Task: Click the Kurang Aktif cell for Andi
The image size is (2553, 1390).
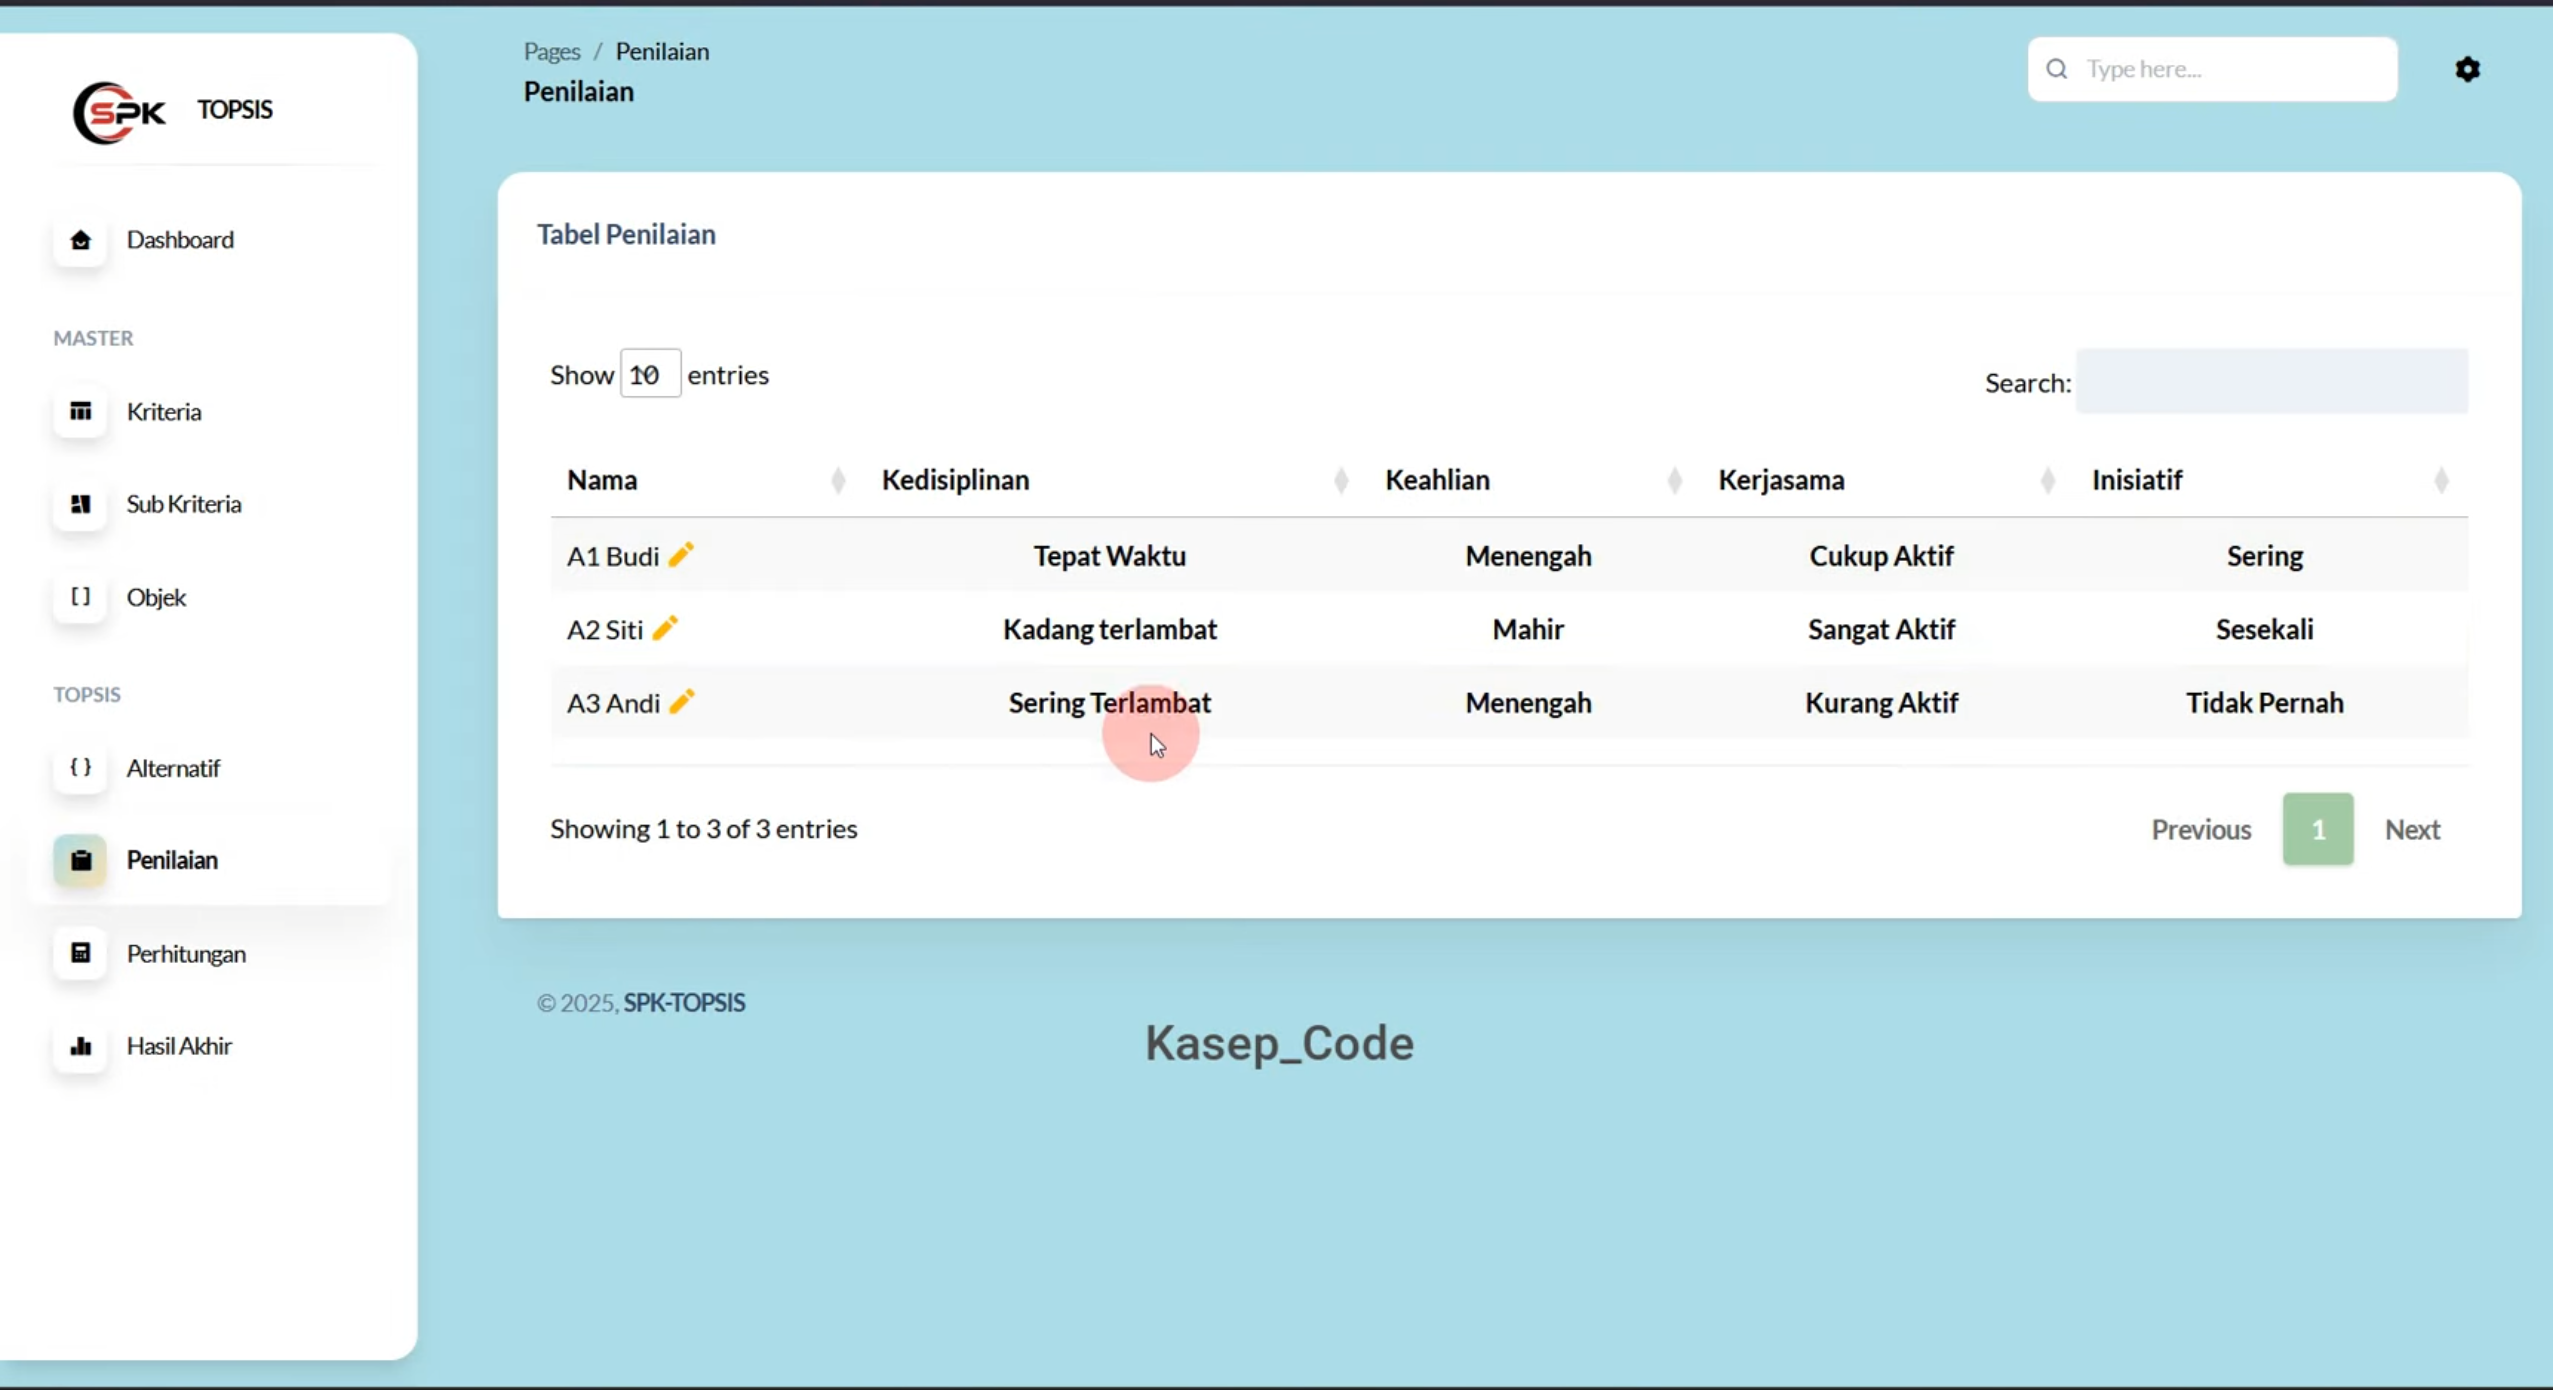Action: [1880, 702]
